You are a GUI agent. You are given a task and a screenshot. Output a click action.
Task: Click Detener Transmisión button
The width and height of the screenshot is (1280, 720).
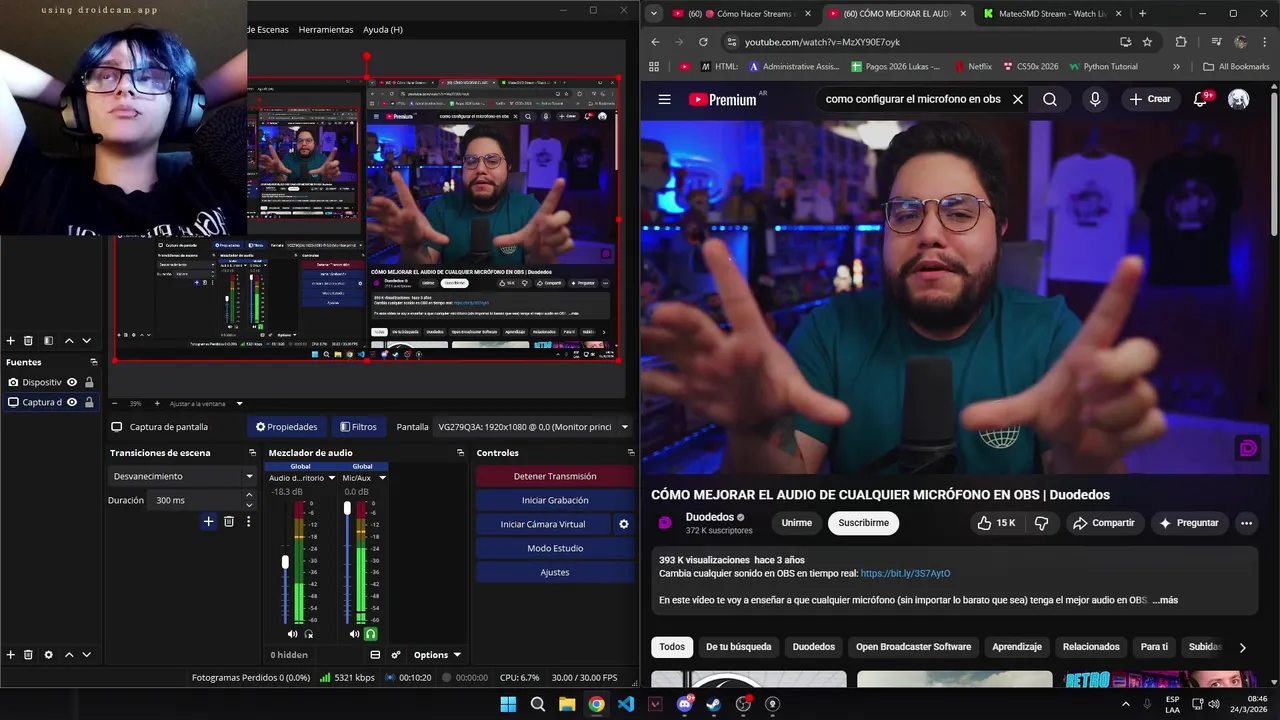point(555,476)
